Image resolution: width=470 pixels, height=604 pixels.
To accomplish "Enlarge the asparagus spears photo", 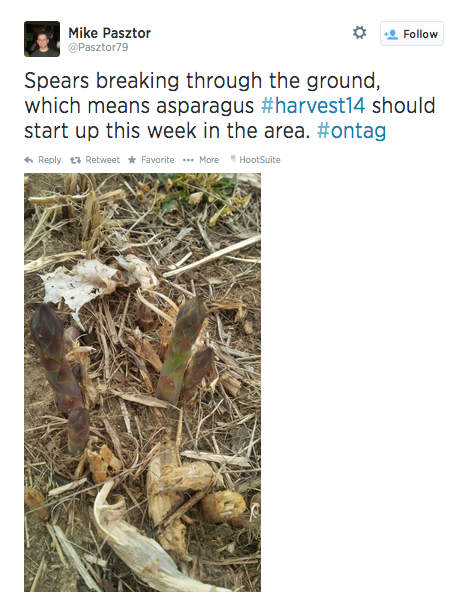I will click(142, 383).
